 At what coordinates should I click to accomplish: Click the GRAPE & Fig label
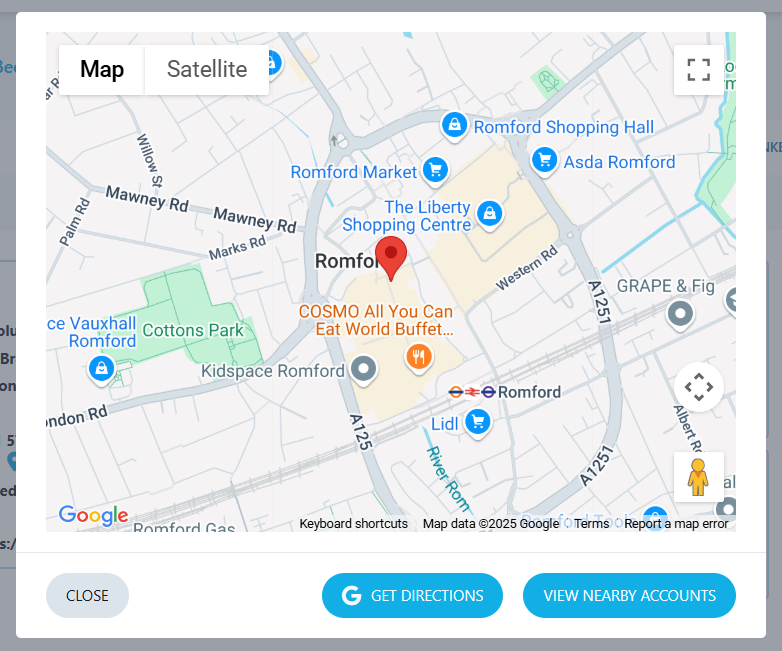point(666,286)
